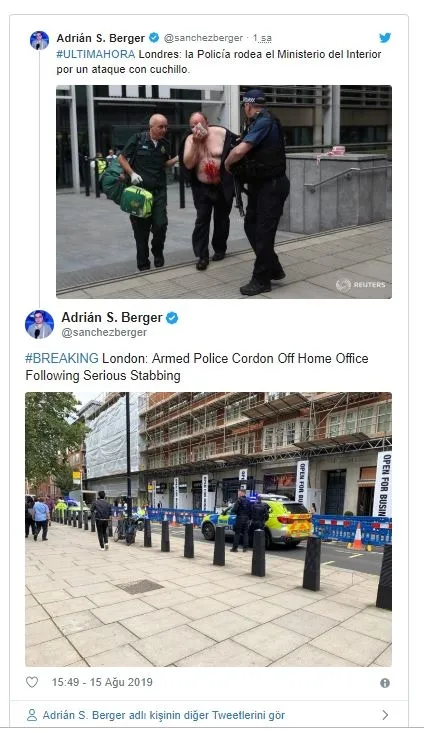Screen dimensions: 424x733
Task: Click the large Adrián S. Berger avatar
Action: (x=39, y=324)
